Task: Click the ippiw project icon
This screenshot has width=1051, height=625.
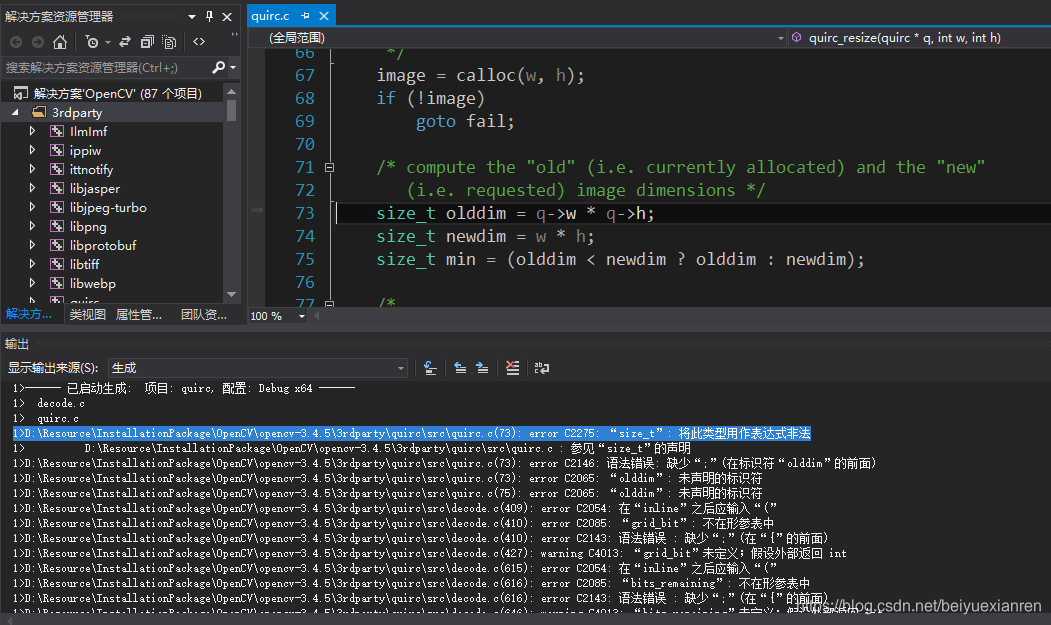Action: (x=57, y=150)
